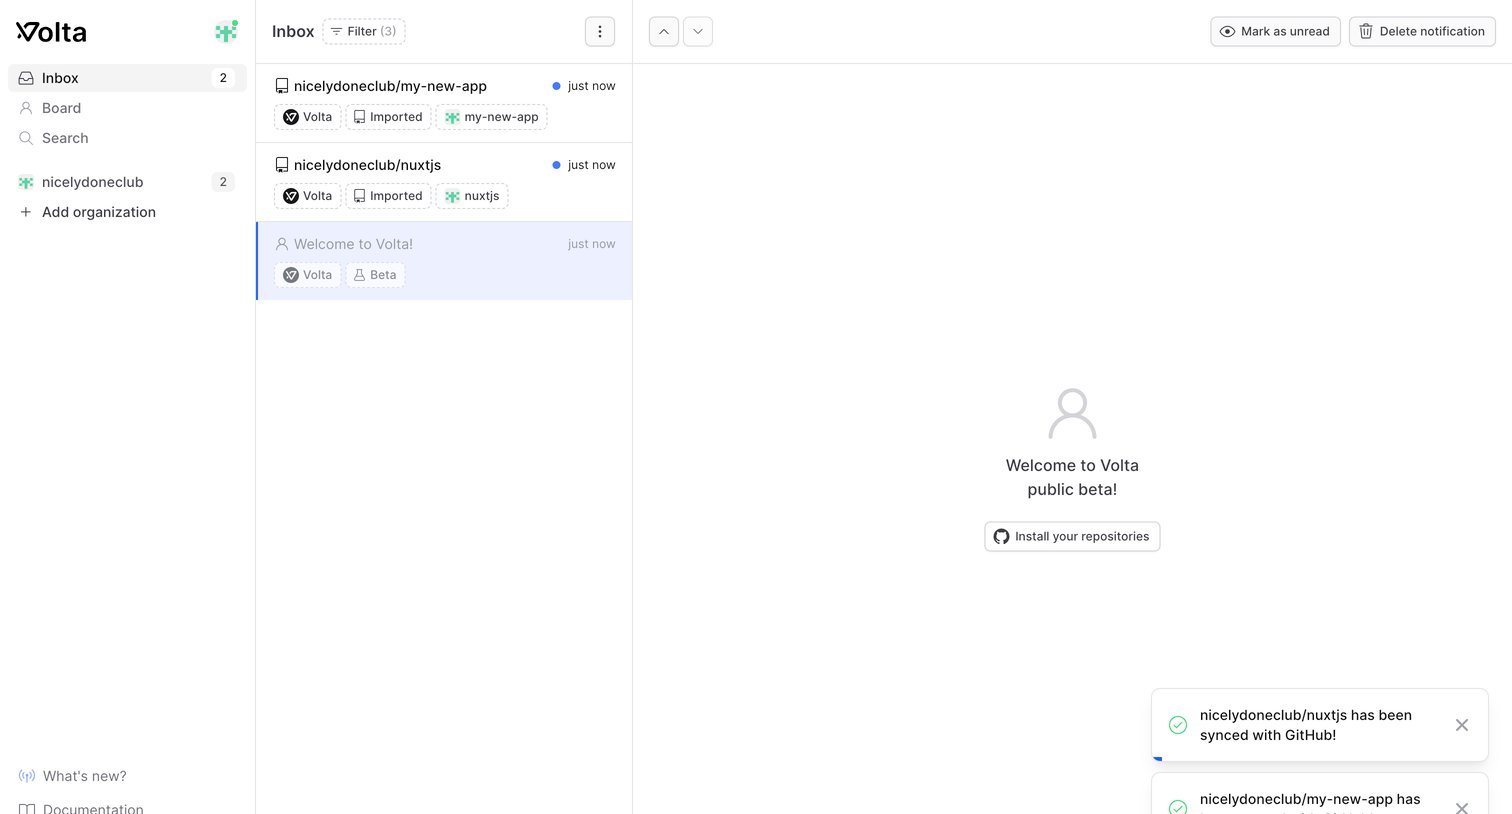
Task: Open the Filter (3) dropdown
Action: (364, 32)
